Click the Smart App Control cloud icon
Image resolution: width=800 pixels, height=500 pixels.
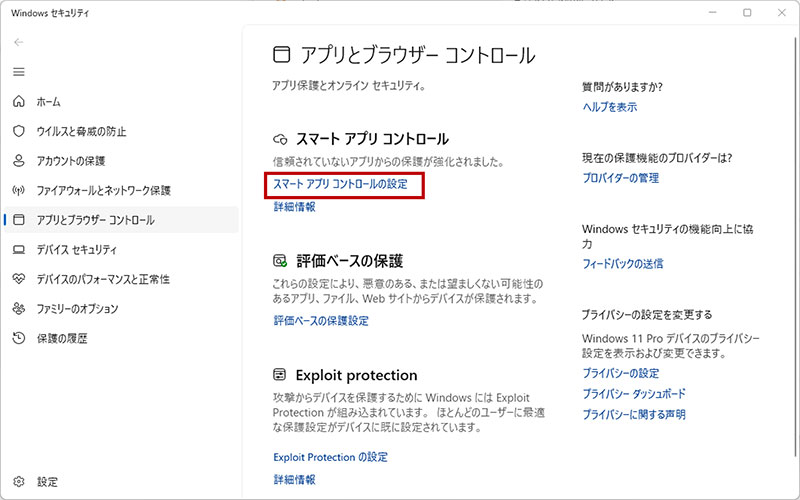point(280,139)
